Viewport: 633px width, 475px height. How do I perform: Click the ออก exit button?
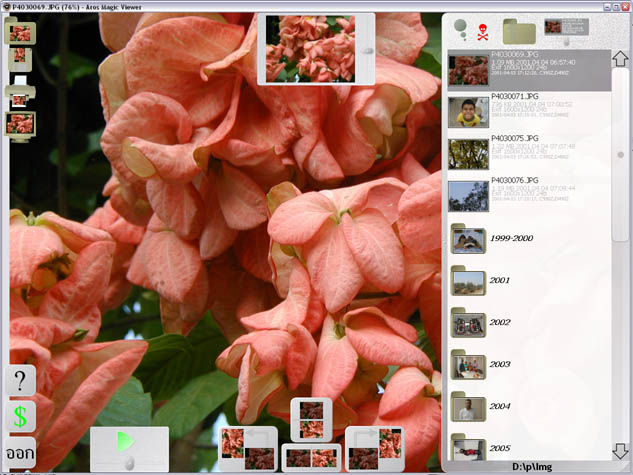(x=20, y=451)
